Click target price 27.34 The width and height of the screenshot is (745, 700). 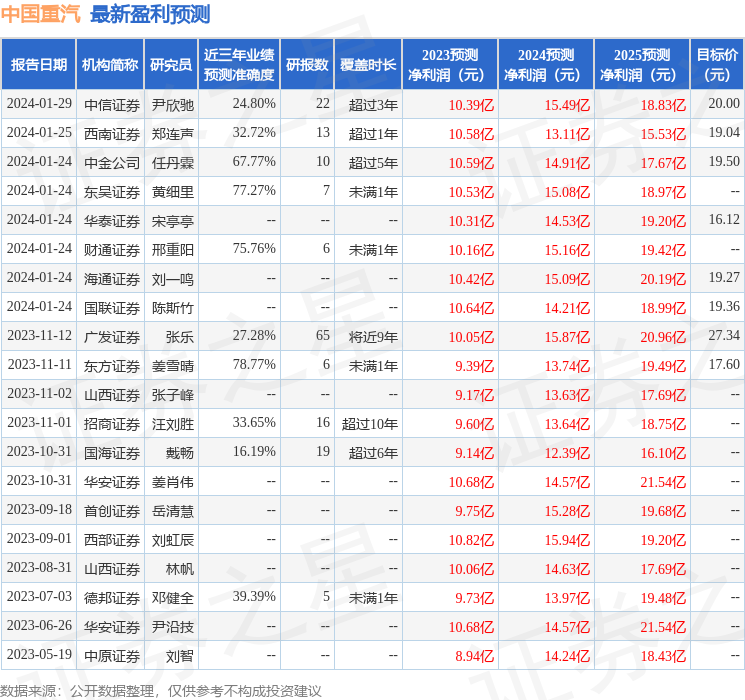(x=724, y=336)
